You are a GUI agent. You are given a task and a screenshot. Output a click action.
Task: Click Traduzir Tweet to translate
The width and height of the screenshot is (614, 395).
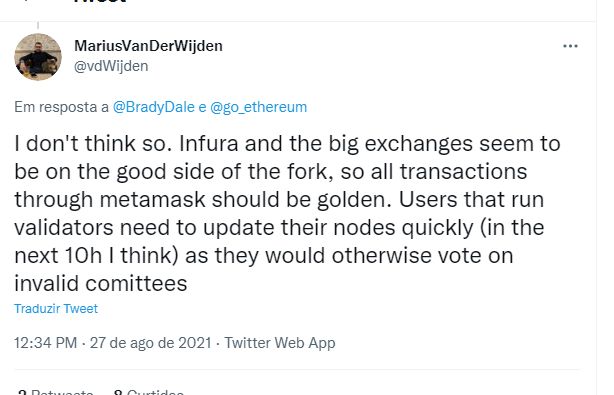(x=56, y=308)
